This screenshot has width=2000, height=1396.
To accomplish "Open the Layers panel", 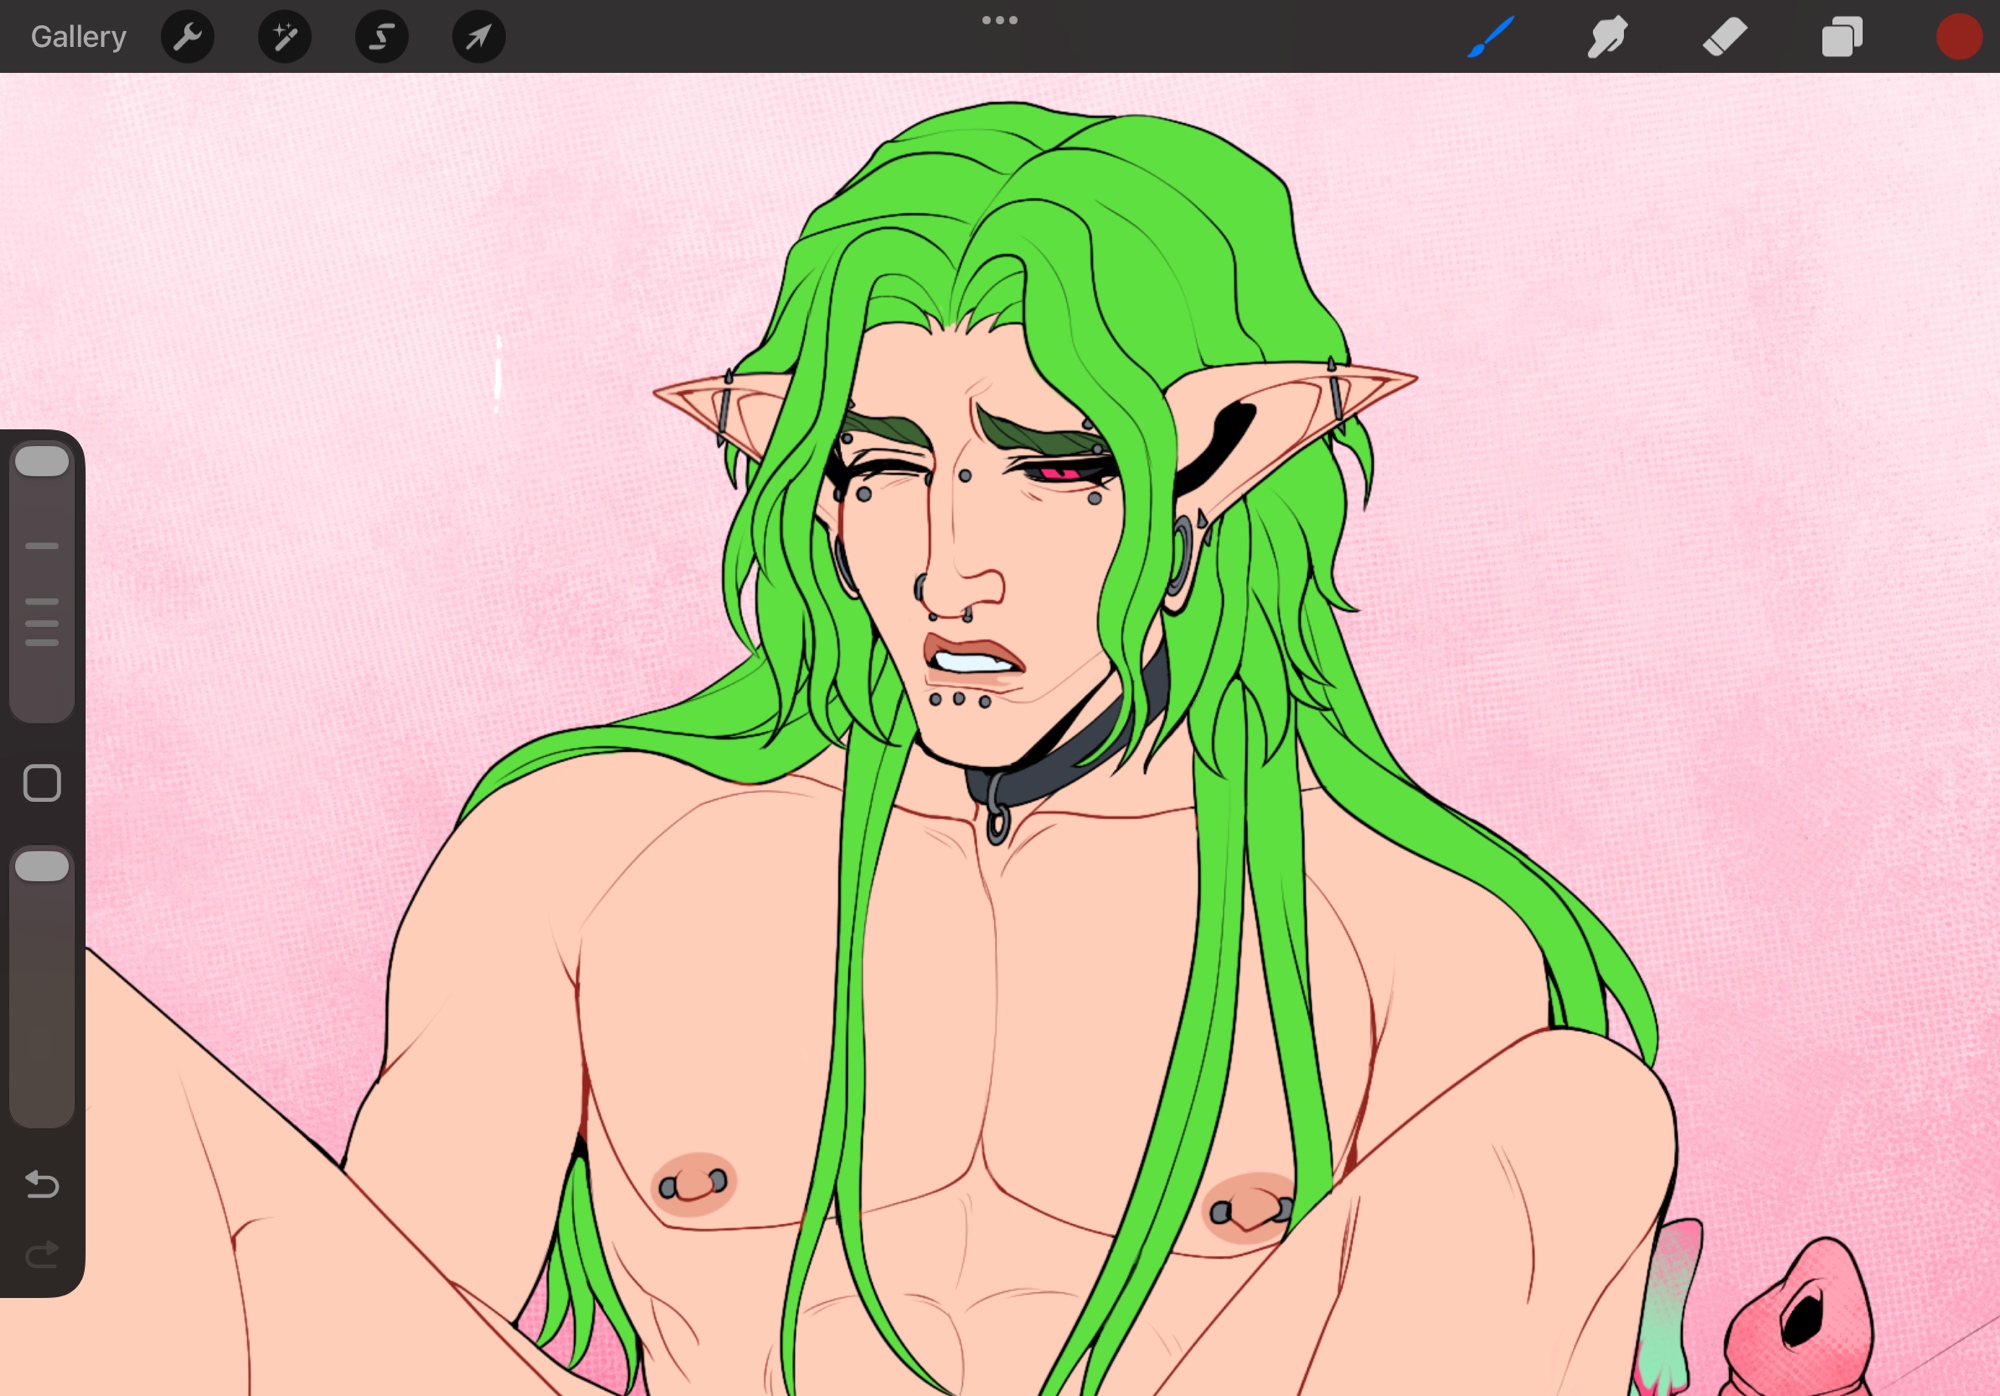I will pyautogui.click(x=1841, y=37).
